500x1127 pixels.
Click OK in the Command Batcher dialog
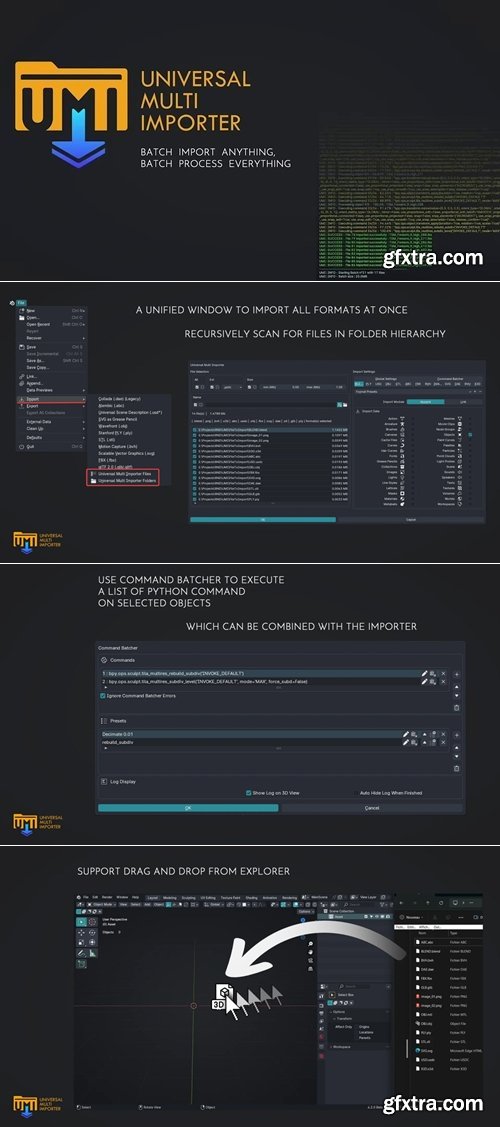[188, 808]
